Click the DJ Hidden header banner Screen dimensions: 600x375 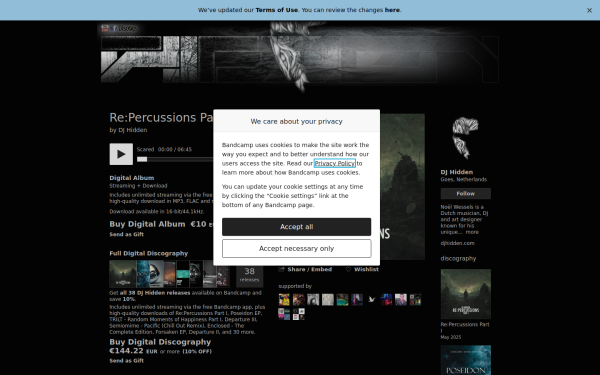point(300,57)
